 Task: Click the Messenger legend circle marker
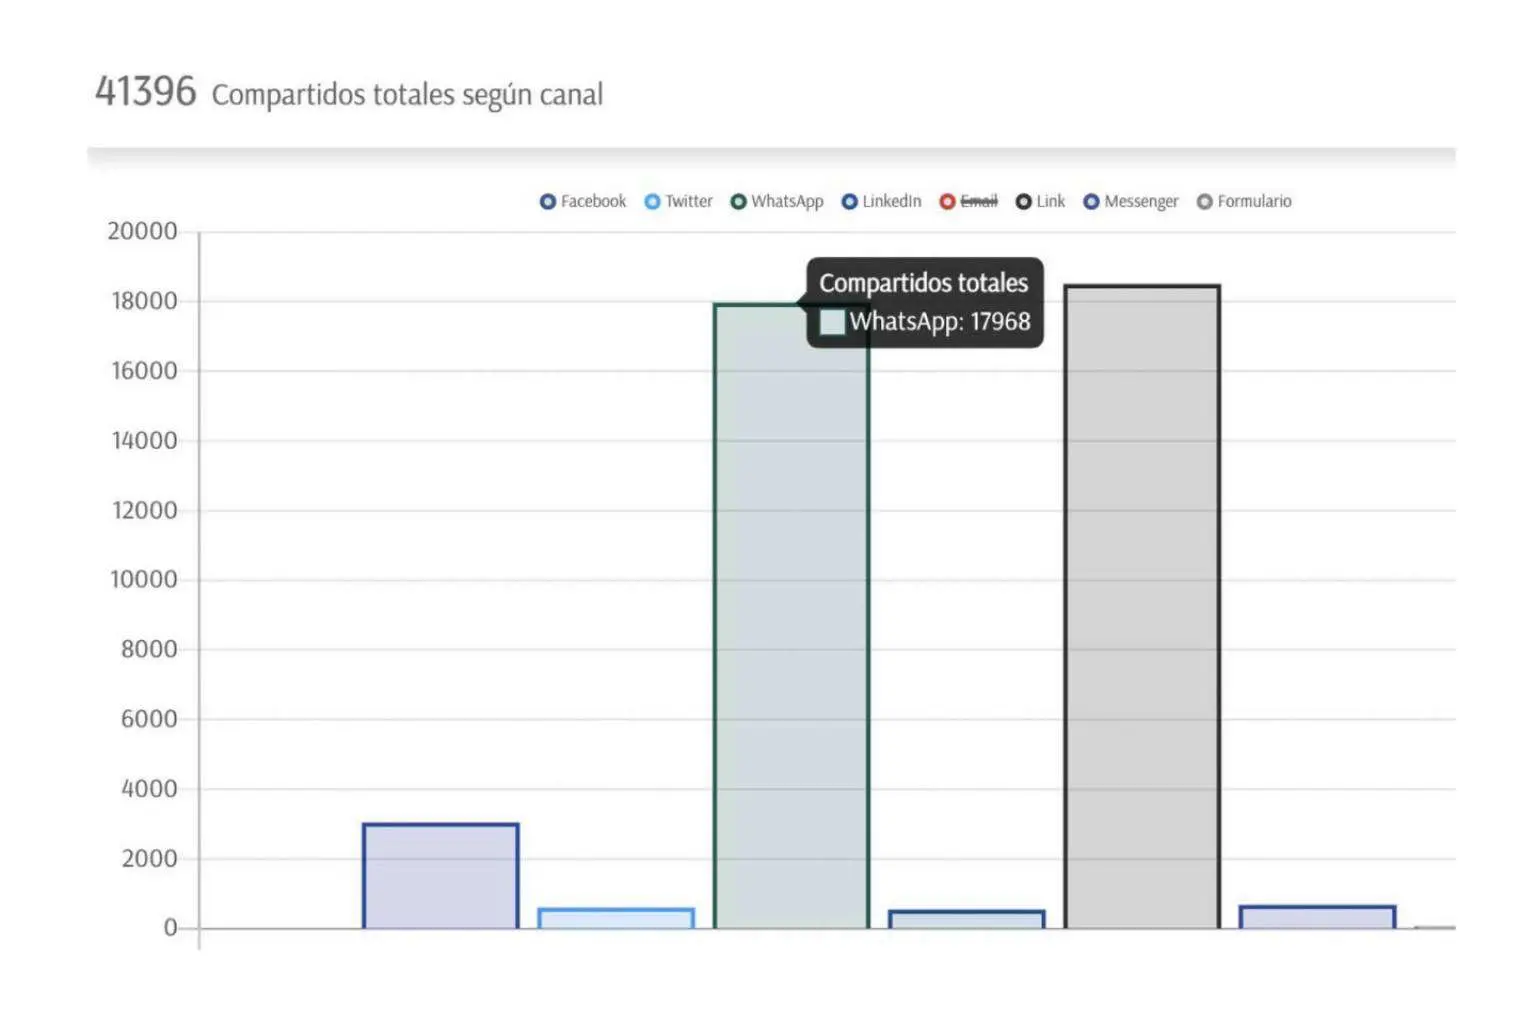1091,202
